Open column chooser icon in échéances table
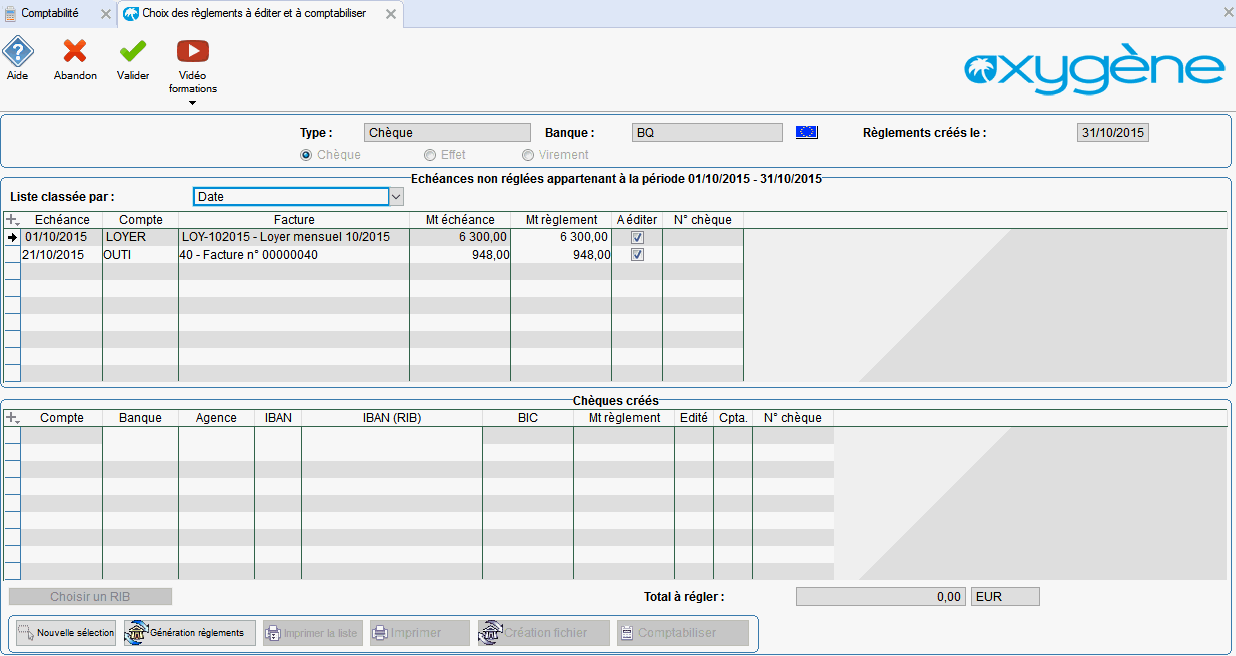1236x656 pixels. coord(12,220)
